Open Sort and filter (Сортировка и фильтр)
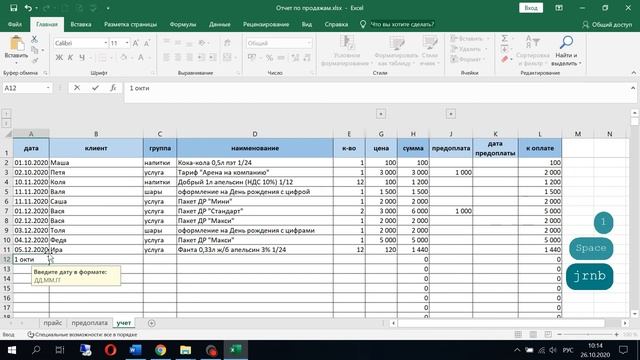 point(533,51)
